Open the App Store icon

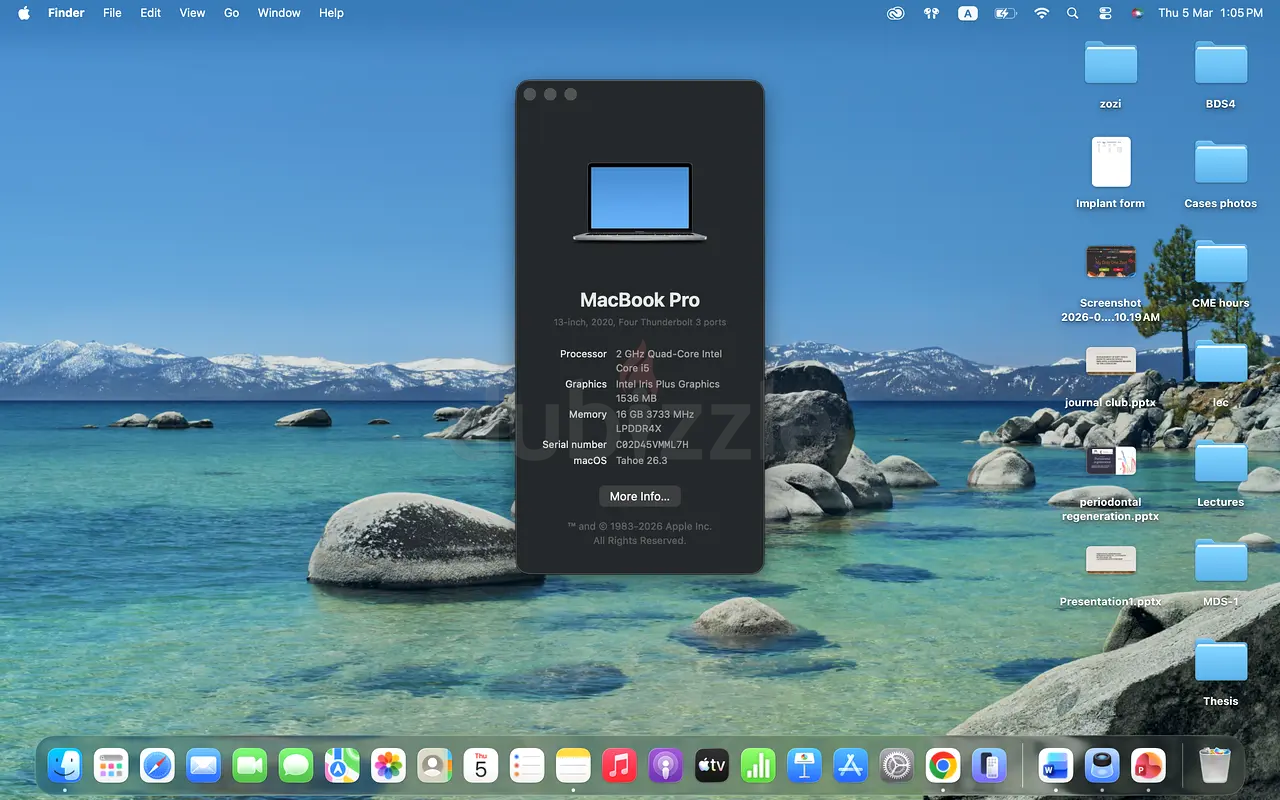(x=851, y=767)
